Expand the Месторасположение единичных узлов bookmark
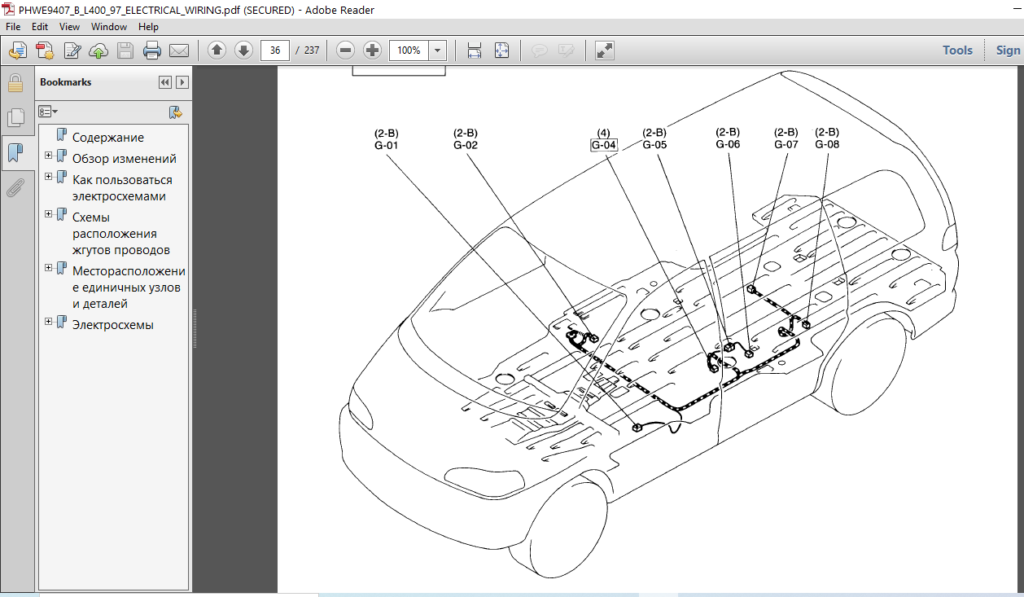The image size is (1024, 597). click(48, 268)
